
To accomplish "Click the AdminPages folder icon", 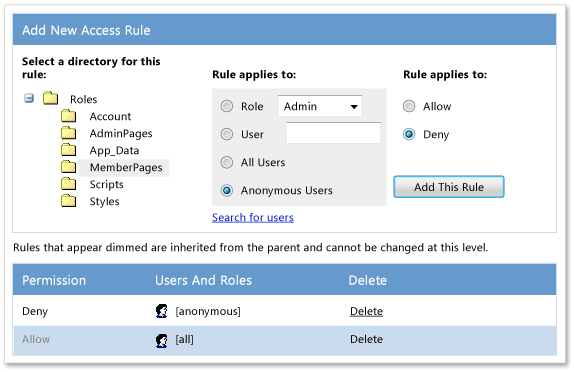I will click(68, 133).
